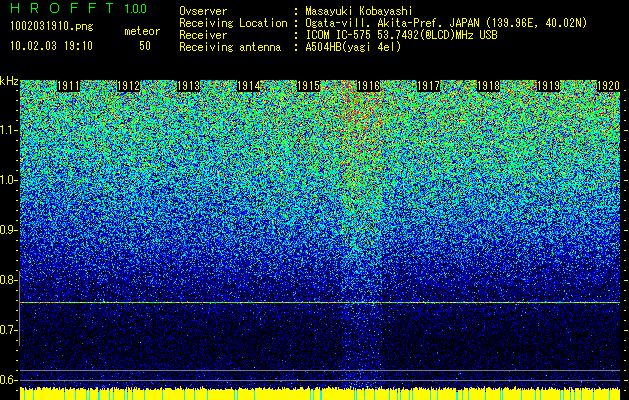
Task: Click the Ovserver field label
Action: coord(203,11)
